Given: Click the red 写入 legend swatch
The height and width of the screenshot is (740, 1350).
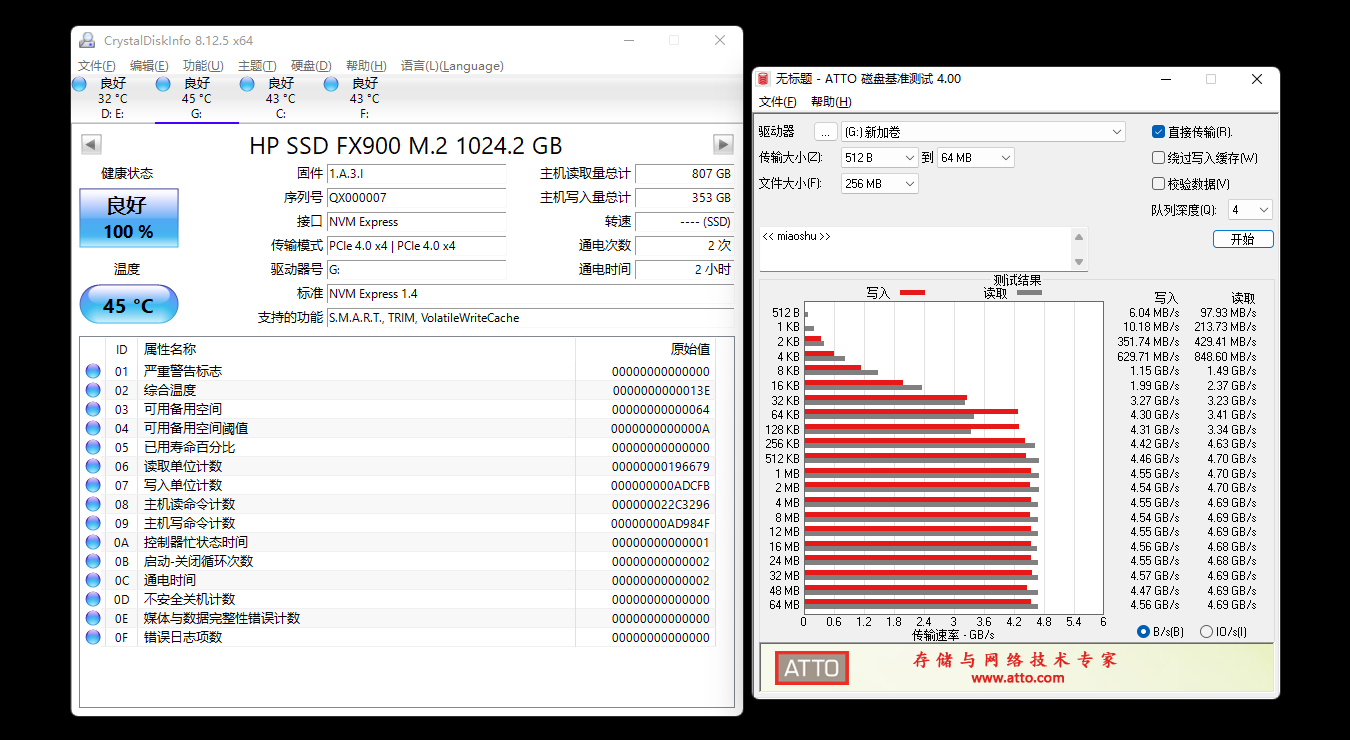Looking at the screenshot, I should pyautogui.click(x=912, y=293).
